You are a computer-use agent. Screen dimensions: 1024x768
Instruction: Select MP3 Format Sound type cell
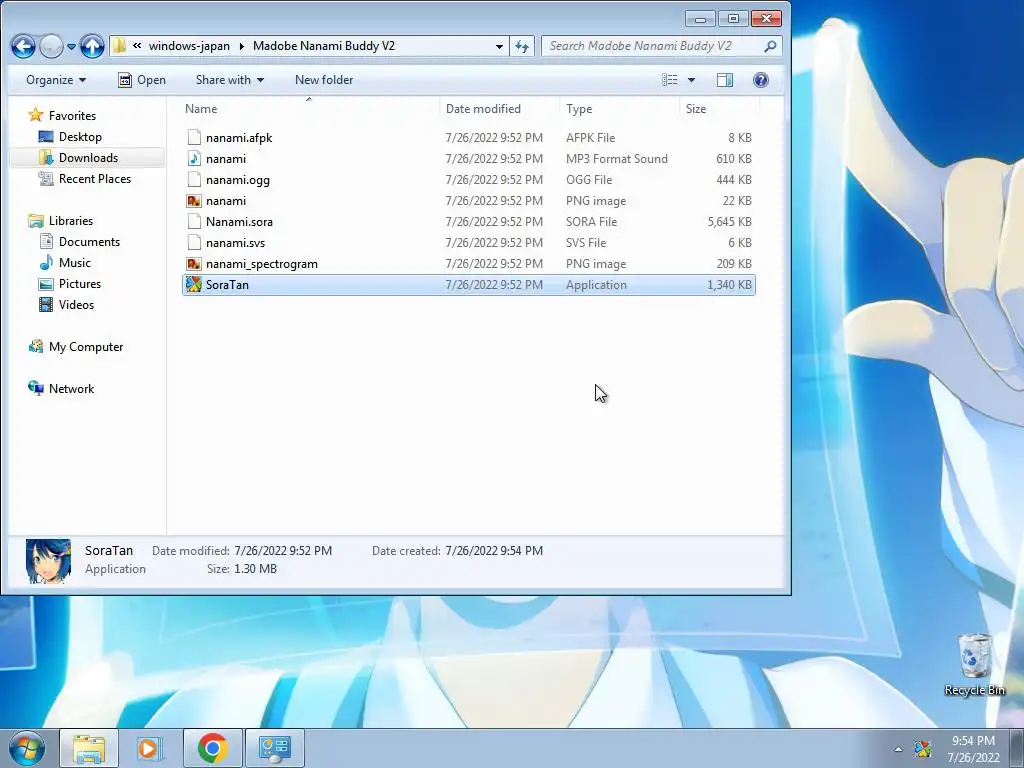(x=616, y=159)
